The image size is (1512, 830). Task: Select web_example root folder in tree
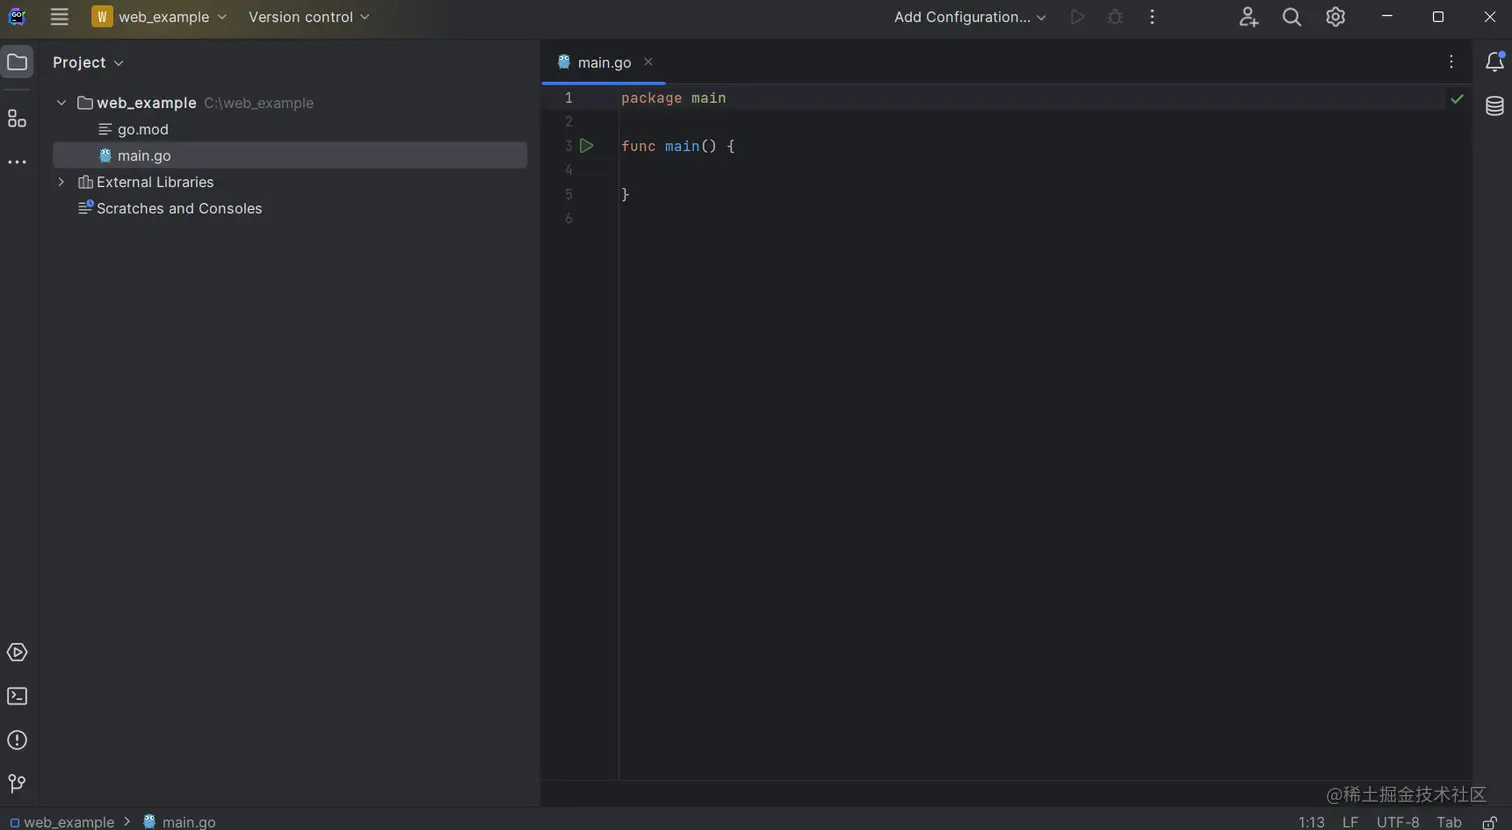pyautogui.click(x=146, y=103)
